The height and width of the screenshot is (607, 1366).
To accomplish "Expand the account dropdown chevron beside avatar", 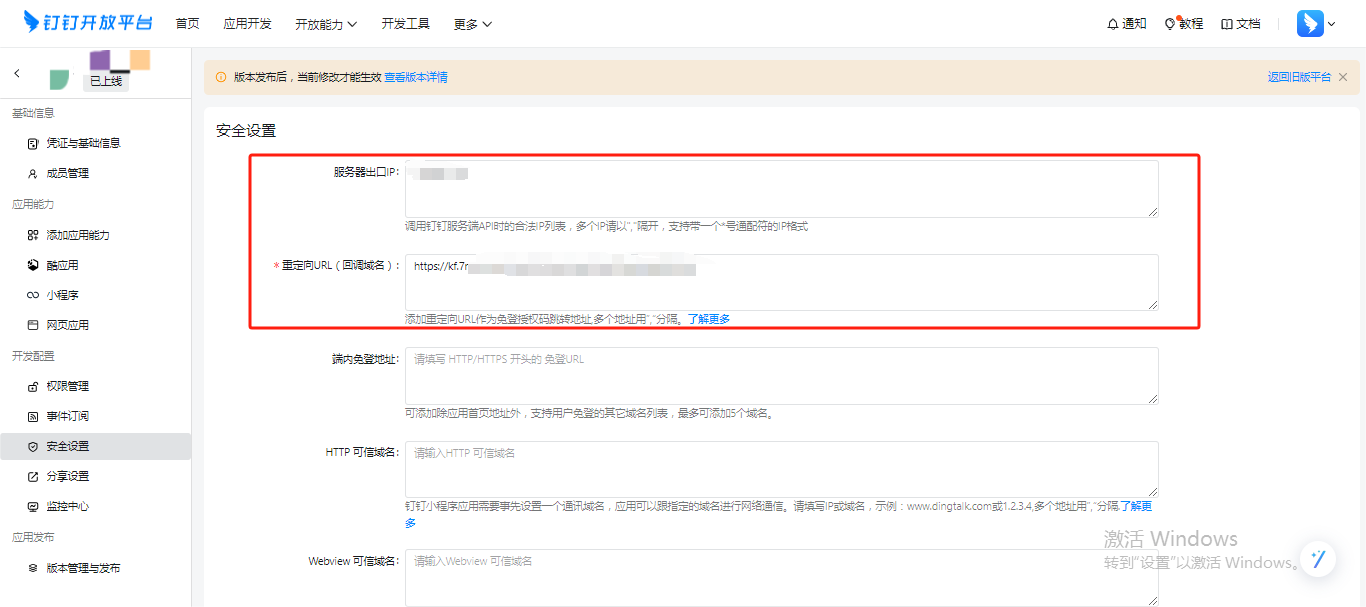I will [x=1332, y=24].
